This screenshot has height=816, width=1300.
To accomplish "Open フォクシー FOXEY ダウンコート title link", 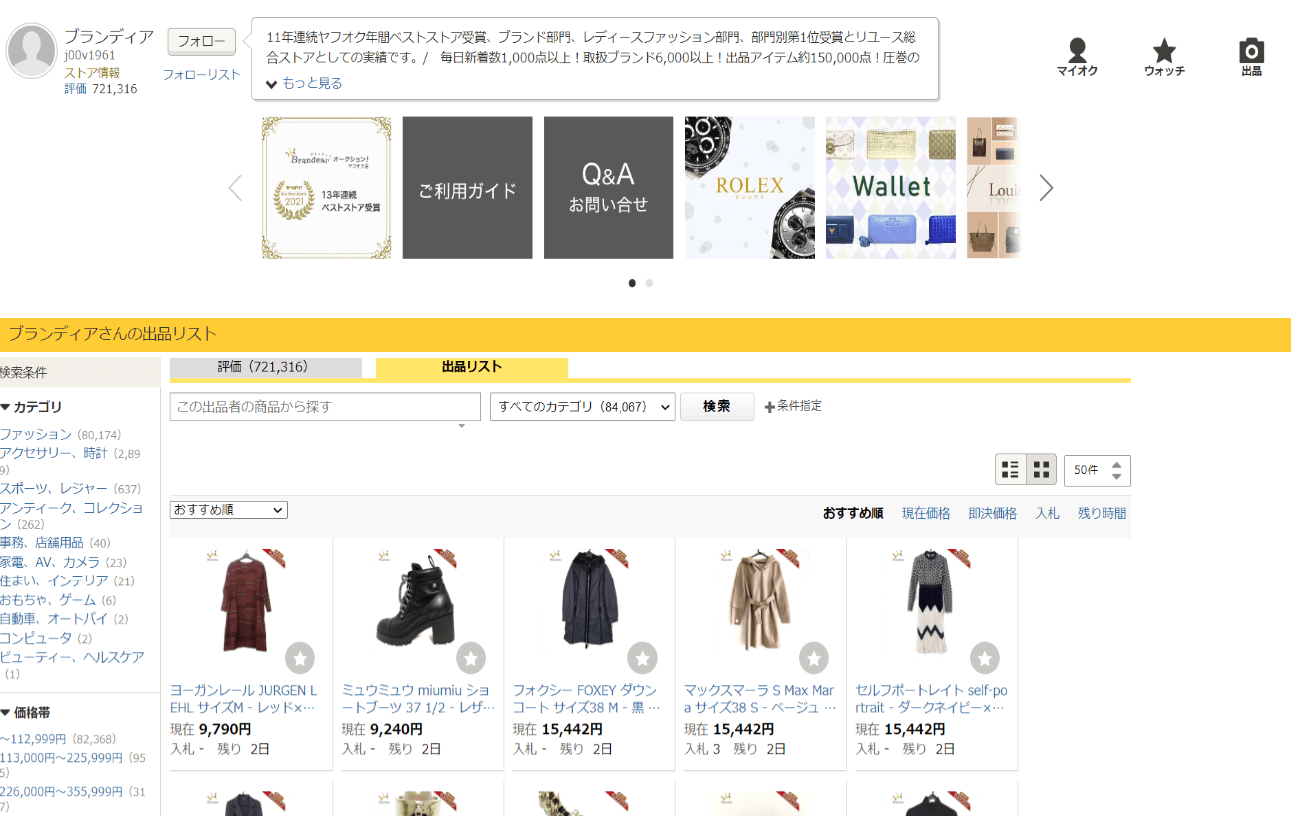I will click(x=587, y=699).
